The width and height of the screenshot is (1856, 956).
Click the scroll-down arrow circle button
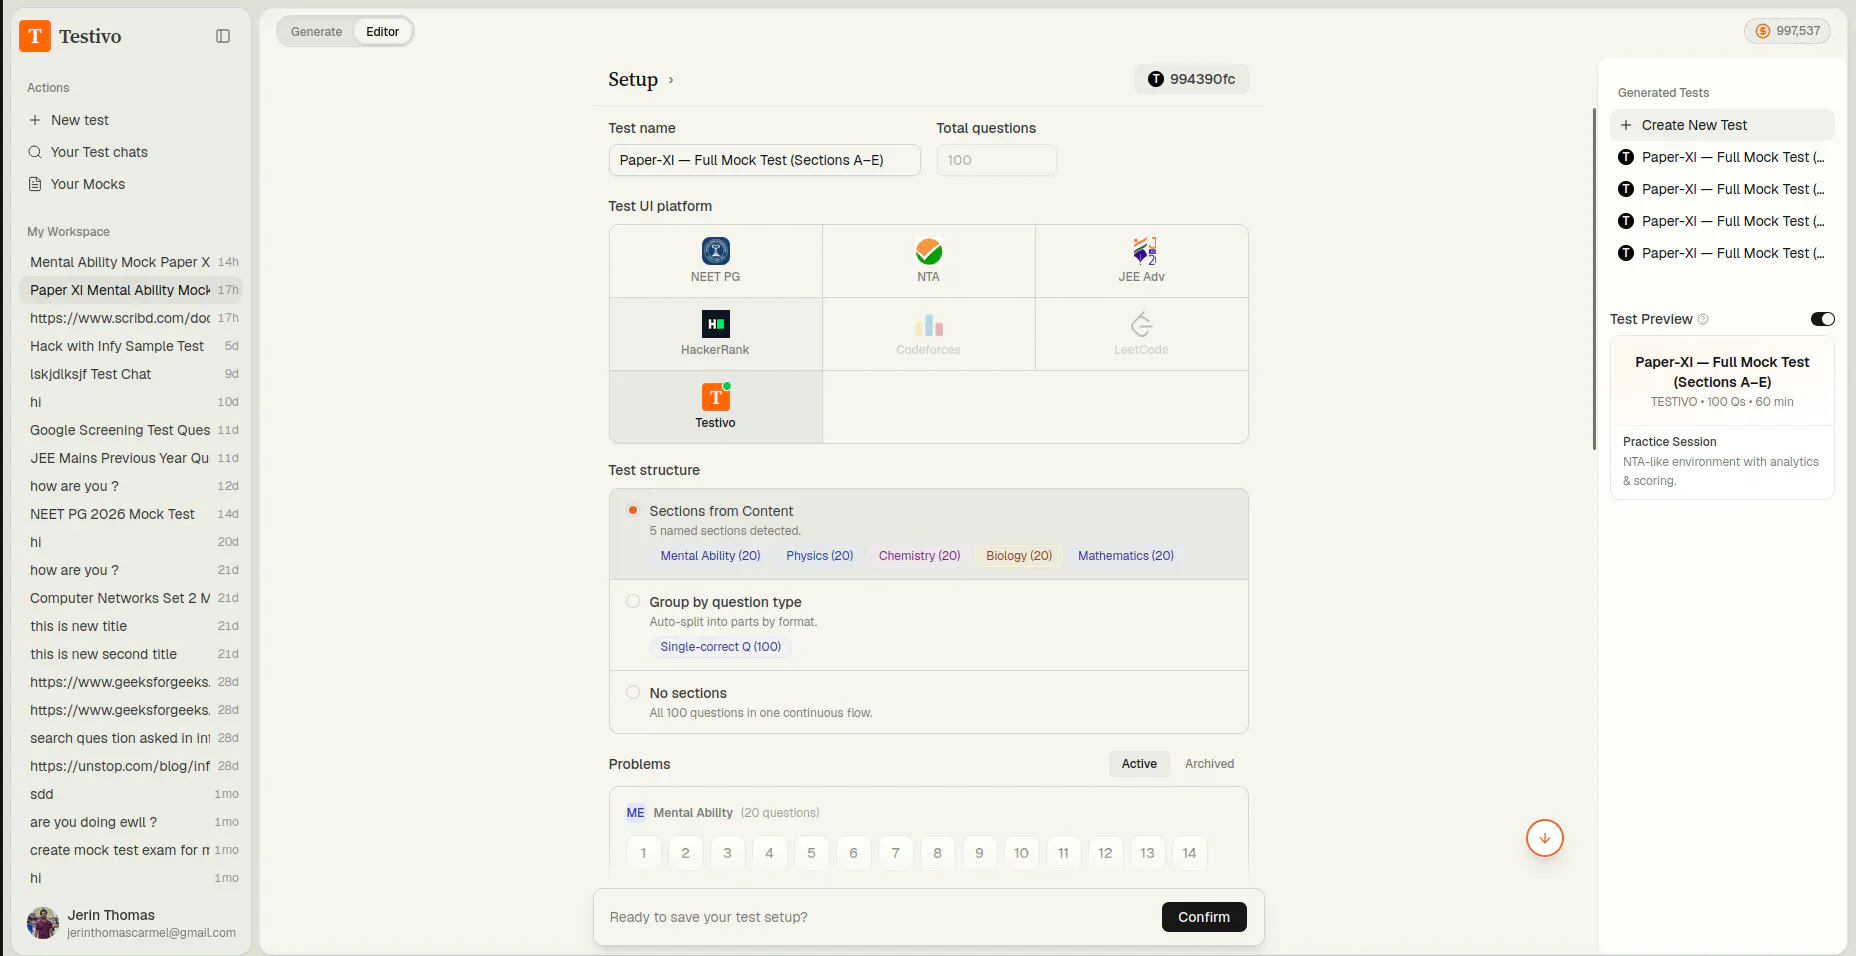pyautogui.click(x=1545, y=838)
